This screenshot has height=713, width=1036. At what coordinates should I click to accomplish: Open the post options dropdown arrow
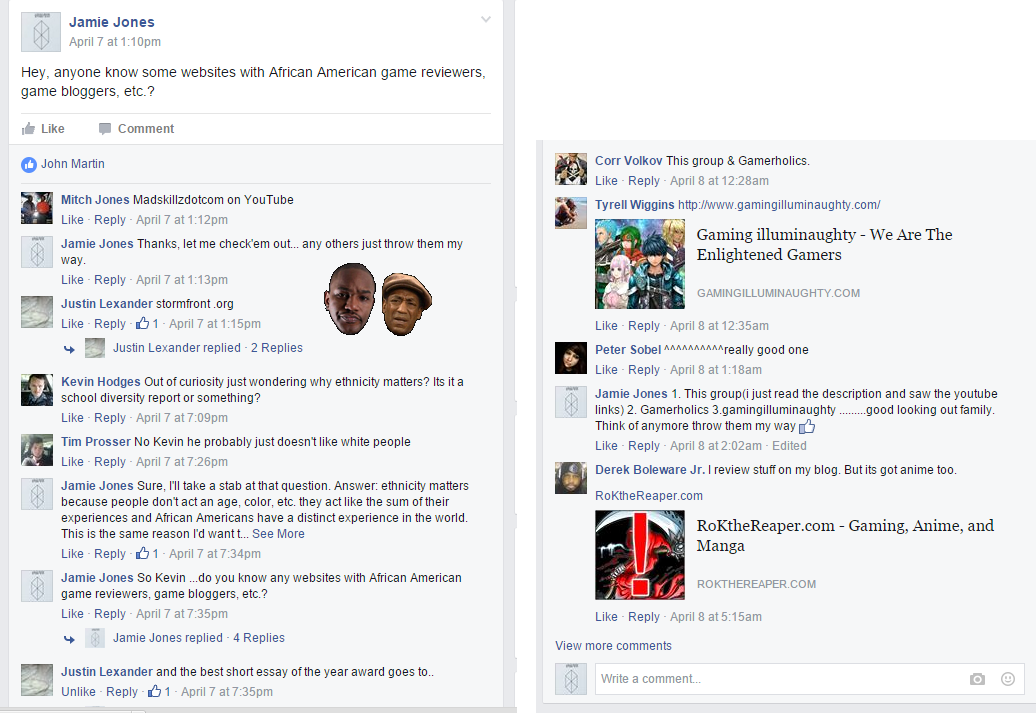(x=486, y=20)
